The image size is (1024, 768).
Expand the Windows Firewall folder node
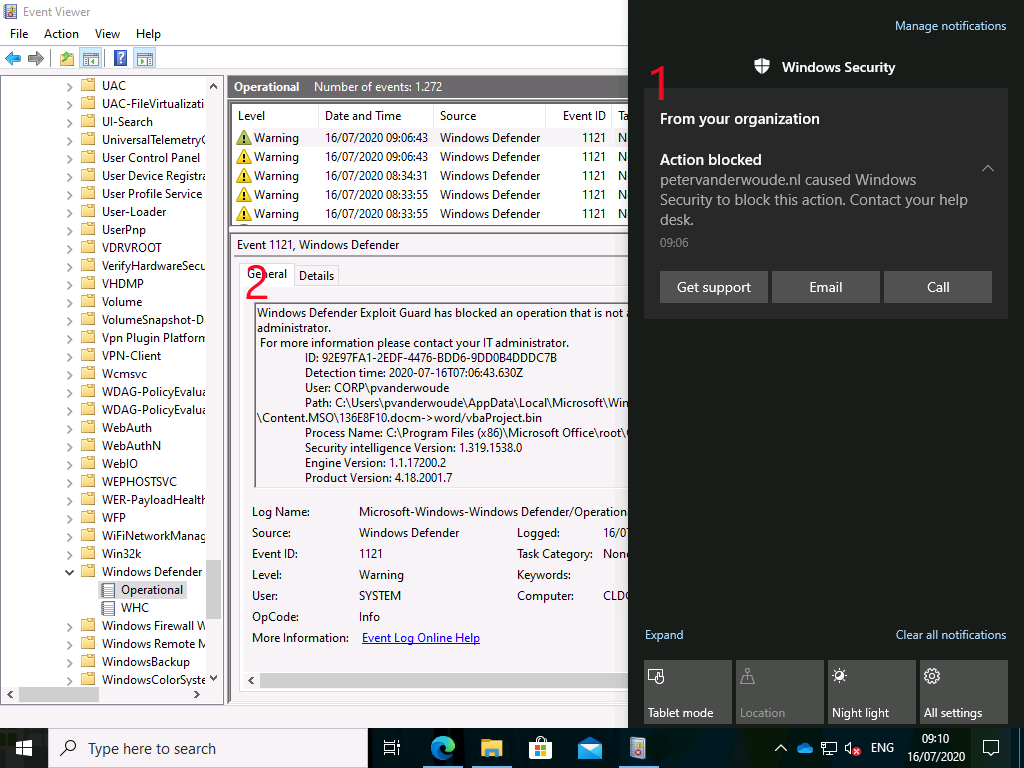(x=69, y=626)
